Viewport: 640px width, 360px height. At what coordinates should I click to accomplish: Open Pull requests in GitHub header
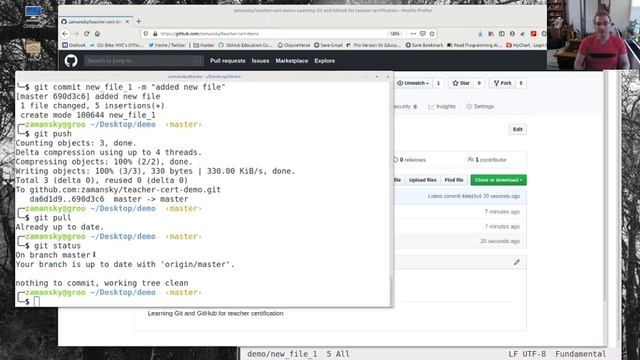pos(228,61)
